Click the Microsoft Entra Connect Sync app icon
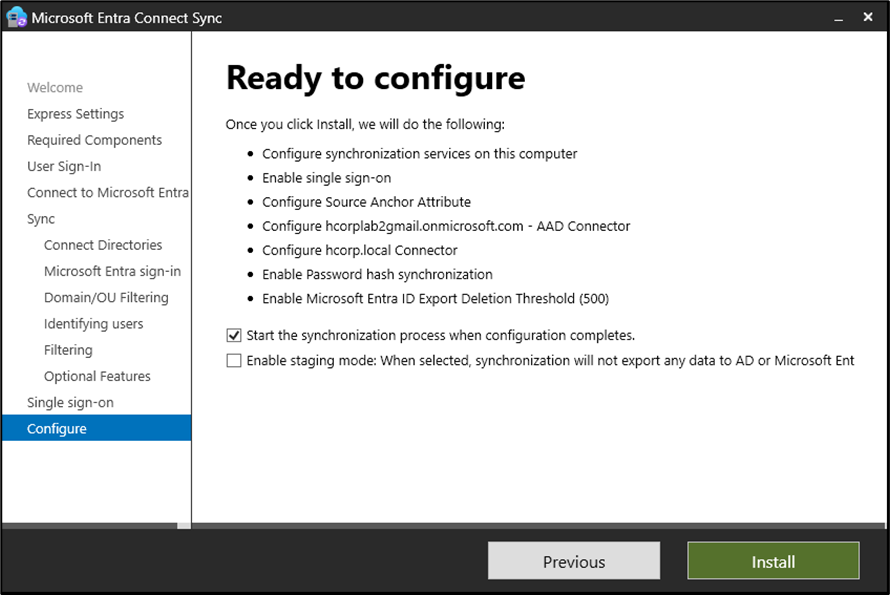 click(x=16, y=17)
